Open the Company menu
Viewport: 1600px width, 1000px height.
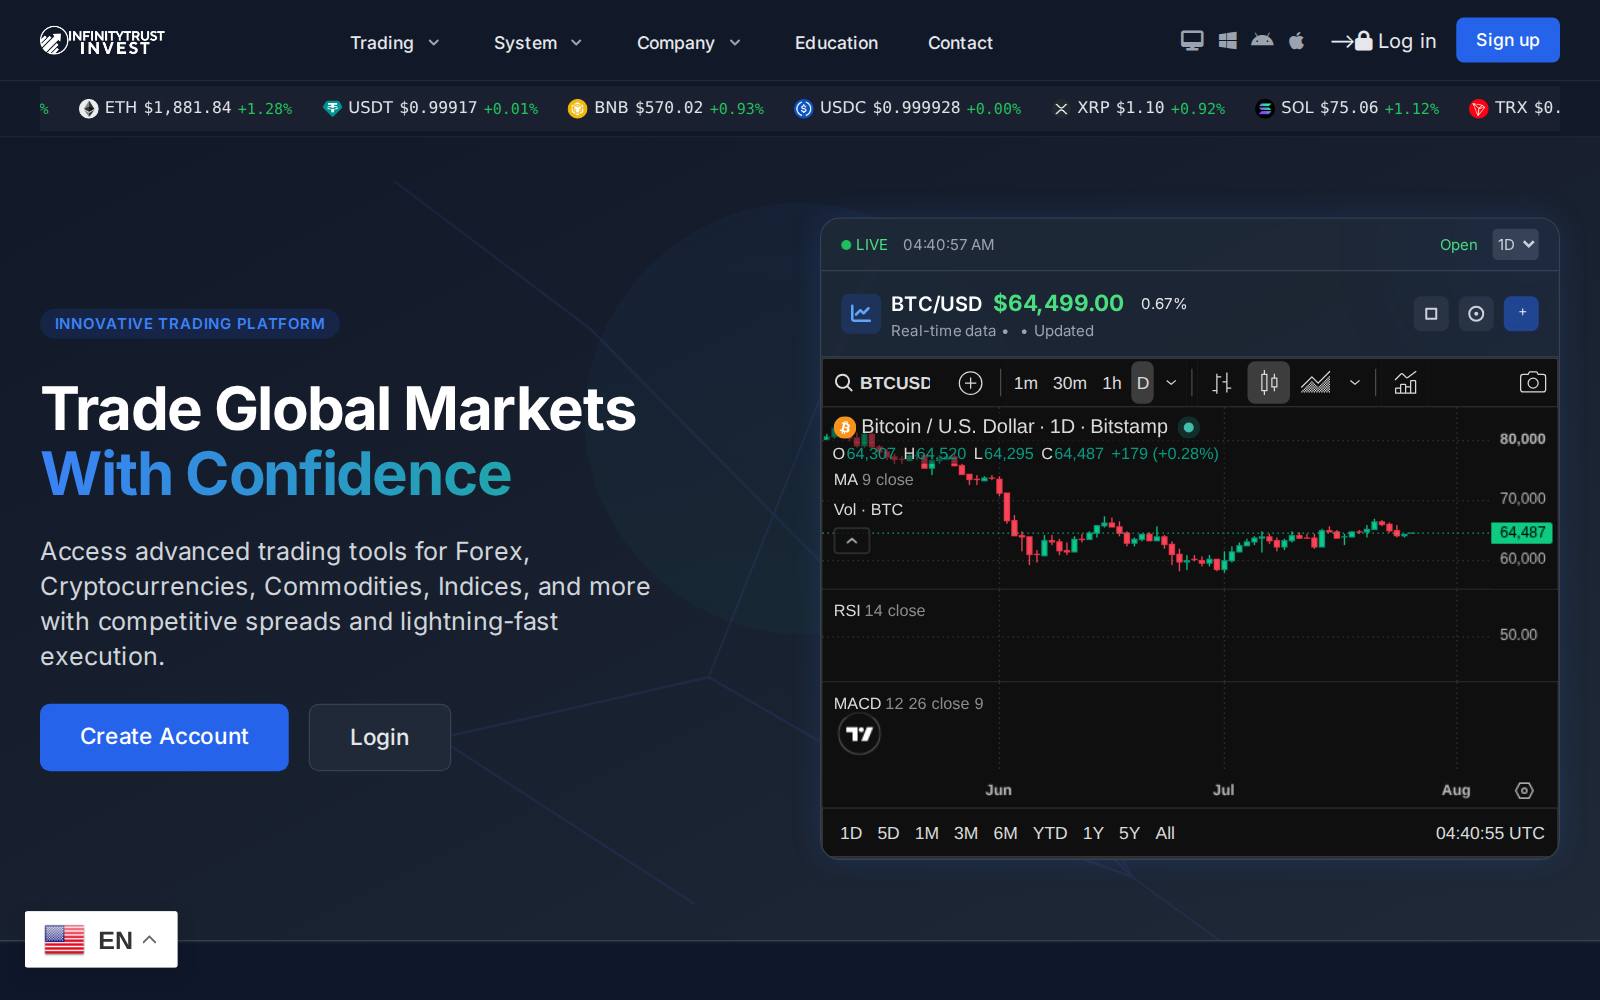[689, 43]
